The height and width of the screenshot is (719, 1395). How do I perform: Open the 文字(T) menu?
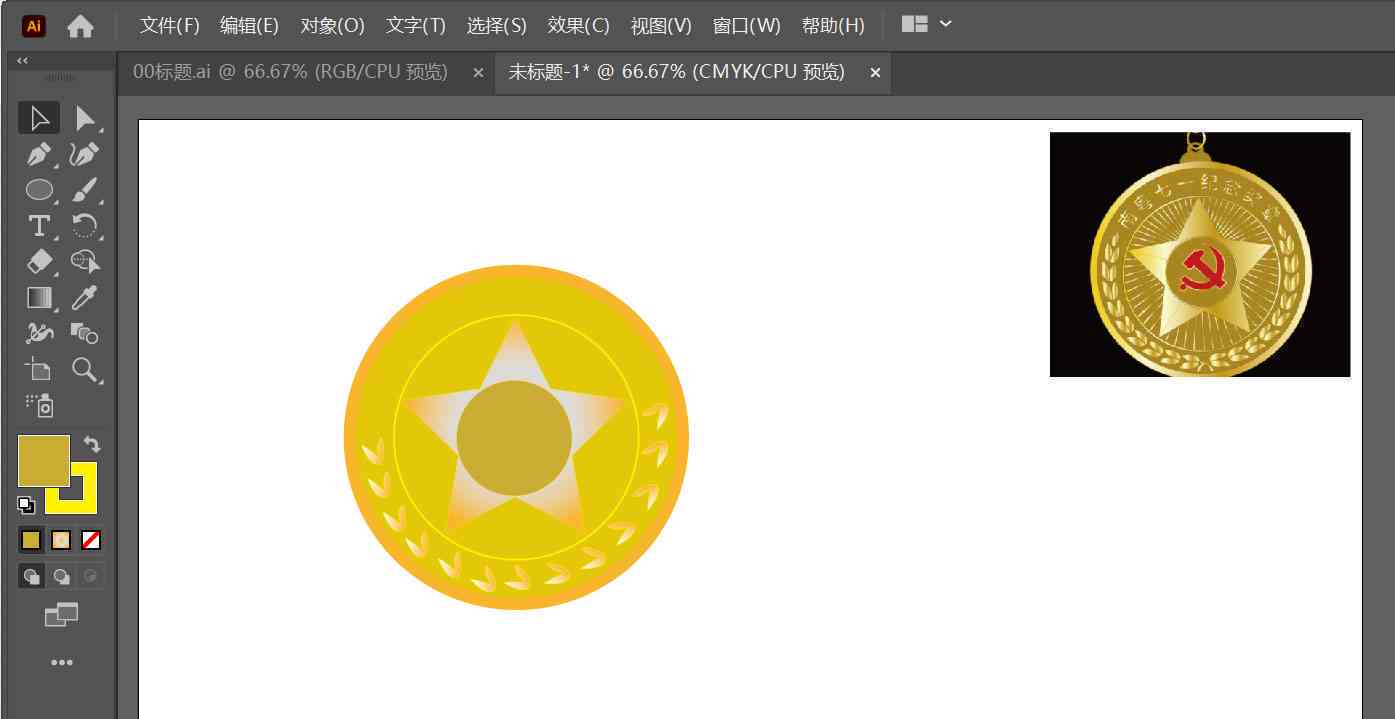tap(415, 26)
